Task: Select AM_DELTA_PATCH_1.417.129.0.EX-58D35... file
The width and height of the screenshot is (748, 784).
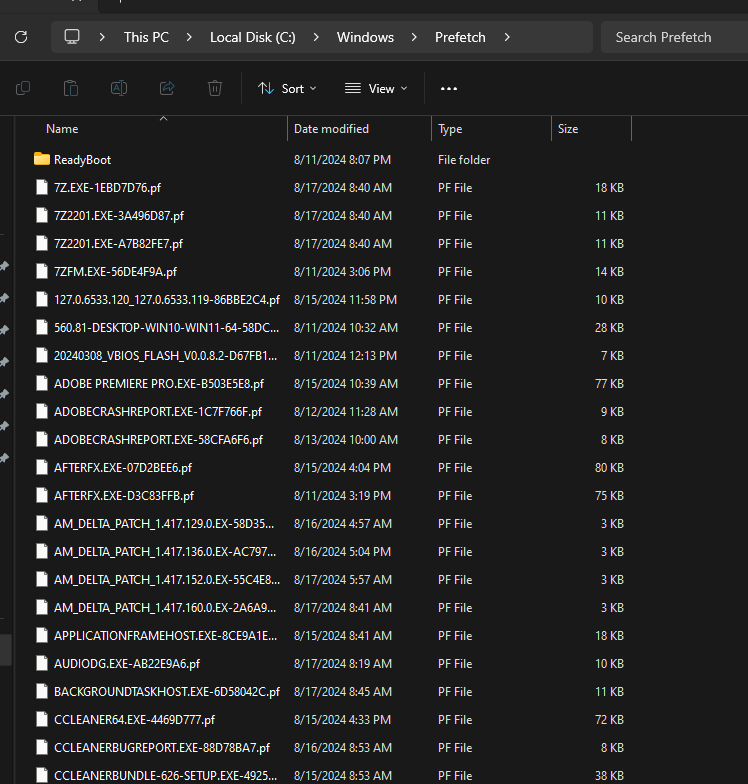Action: [164, 524]
